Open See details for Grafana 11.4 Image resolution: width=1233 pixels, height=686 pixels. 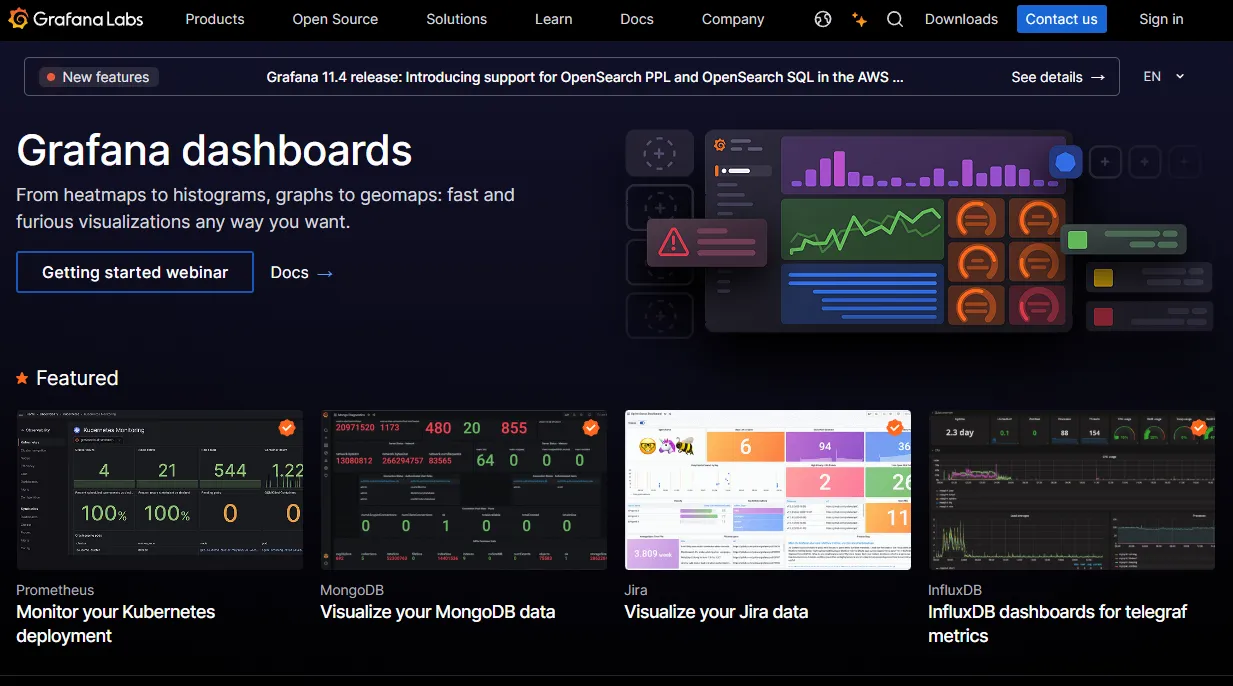(x=1058, y=77)
